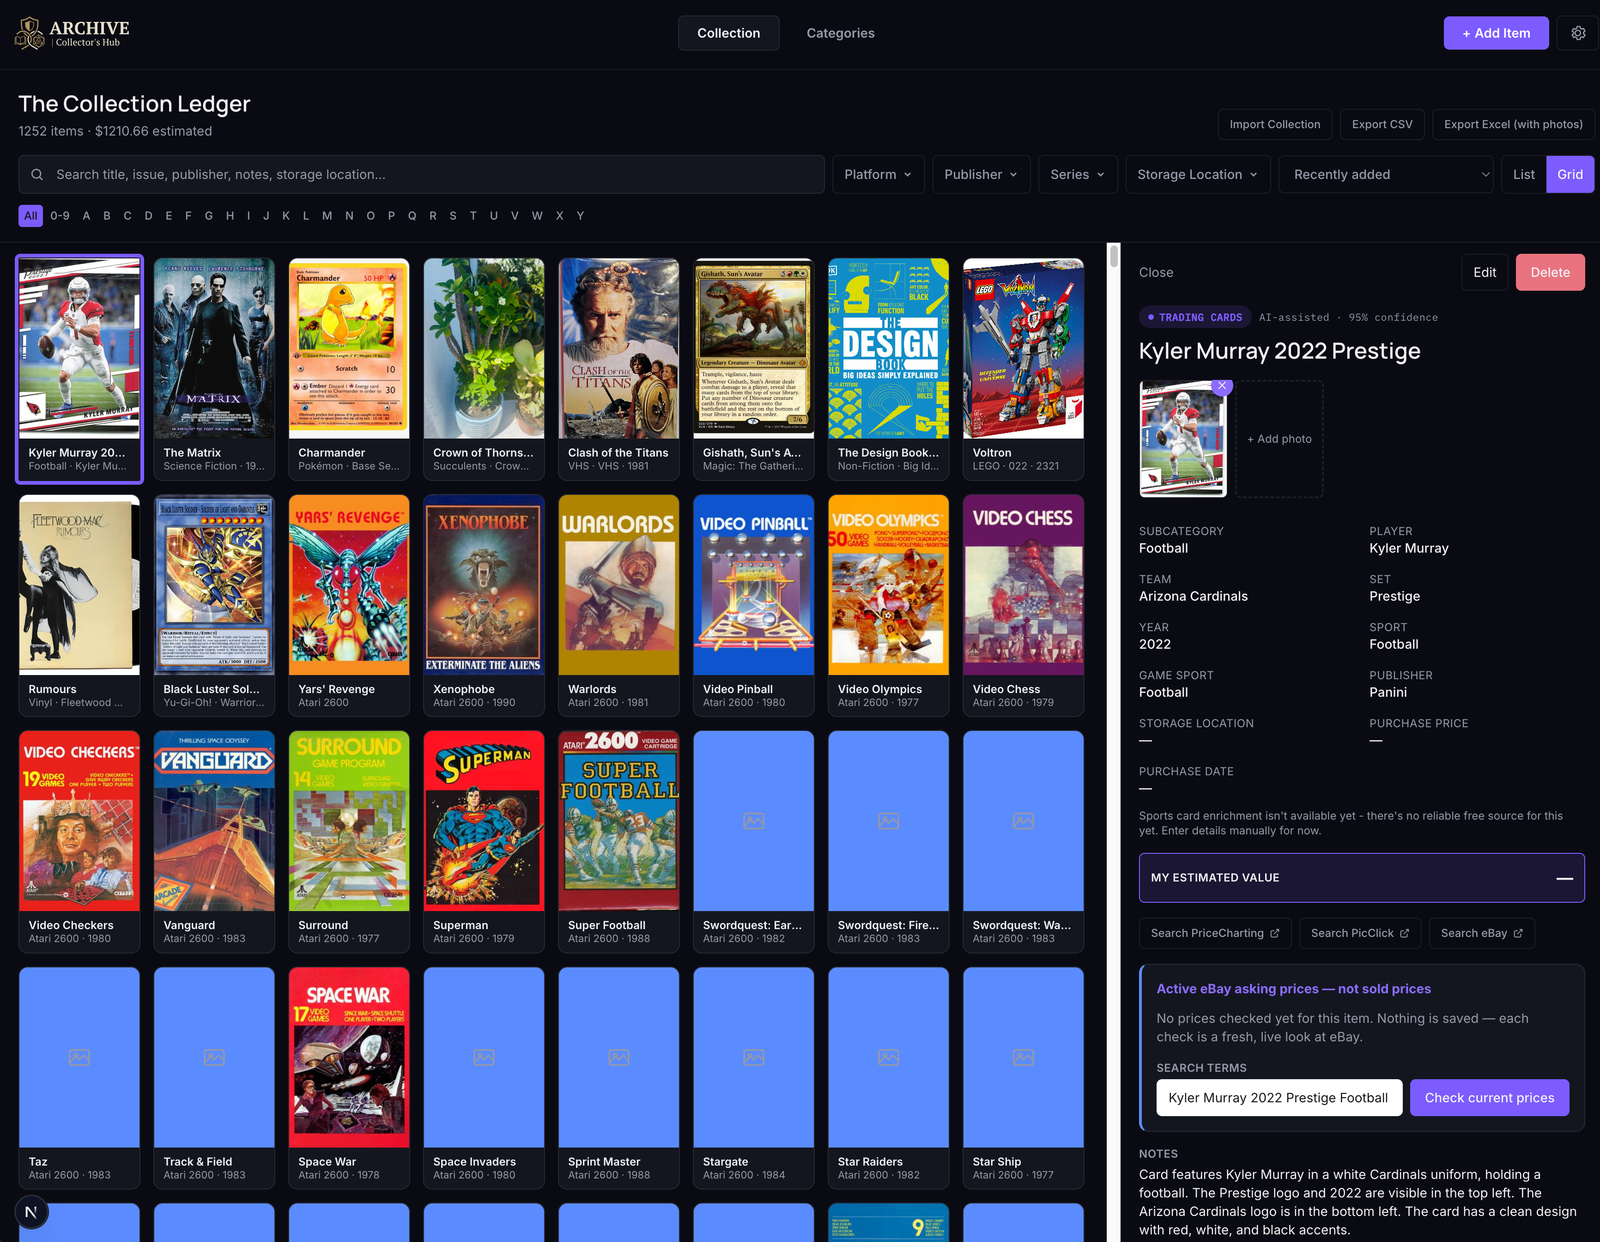
Task: Open the Video Pinball card
Action: pyautogui.click(x=754, y=605)
